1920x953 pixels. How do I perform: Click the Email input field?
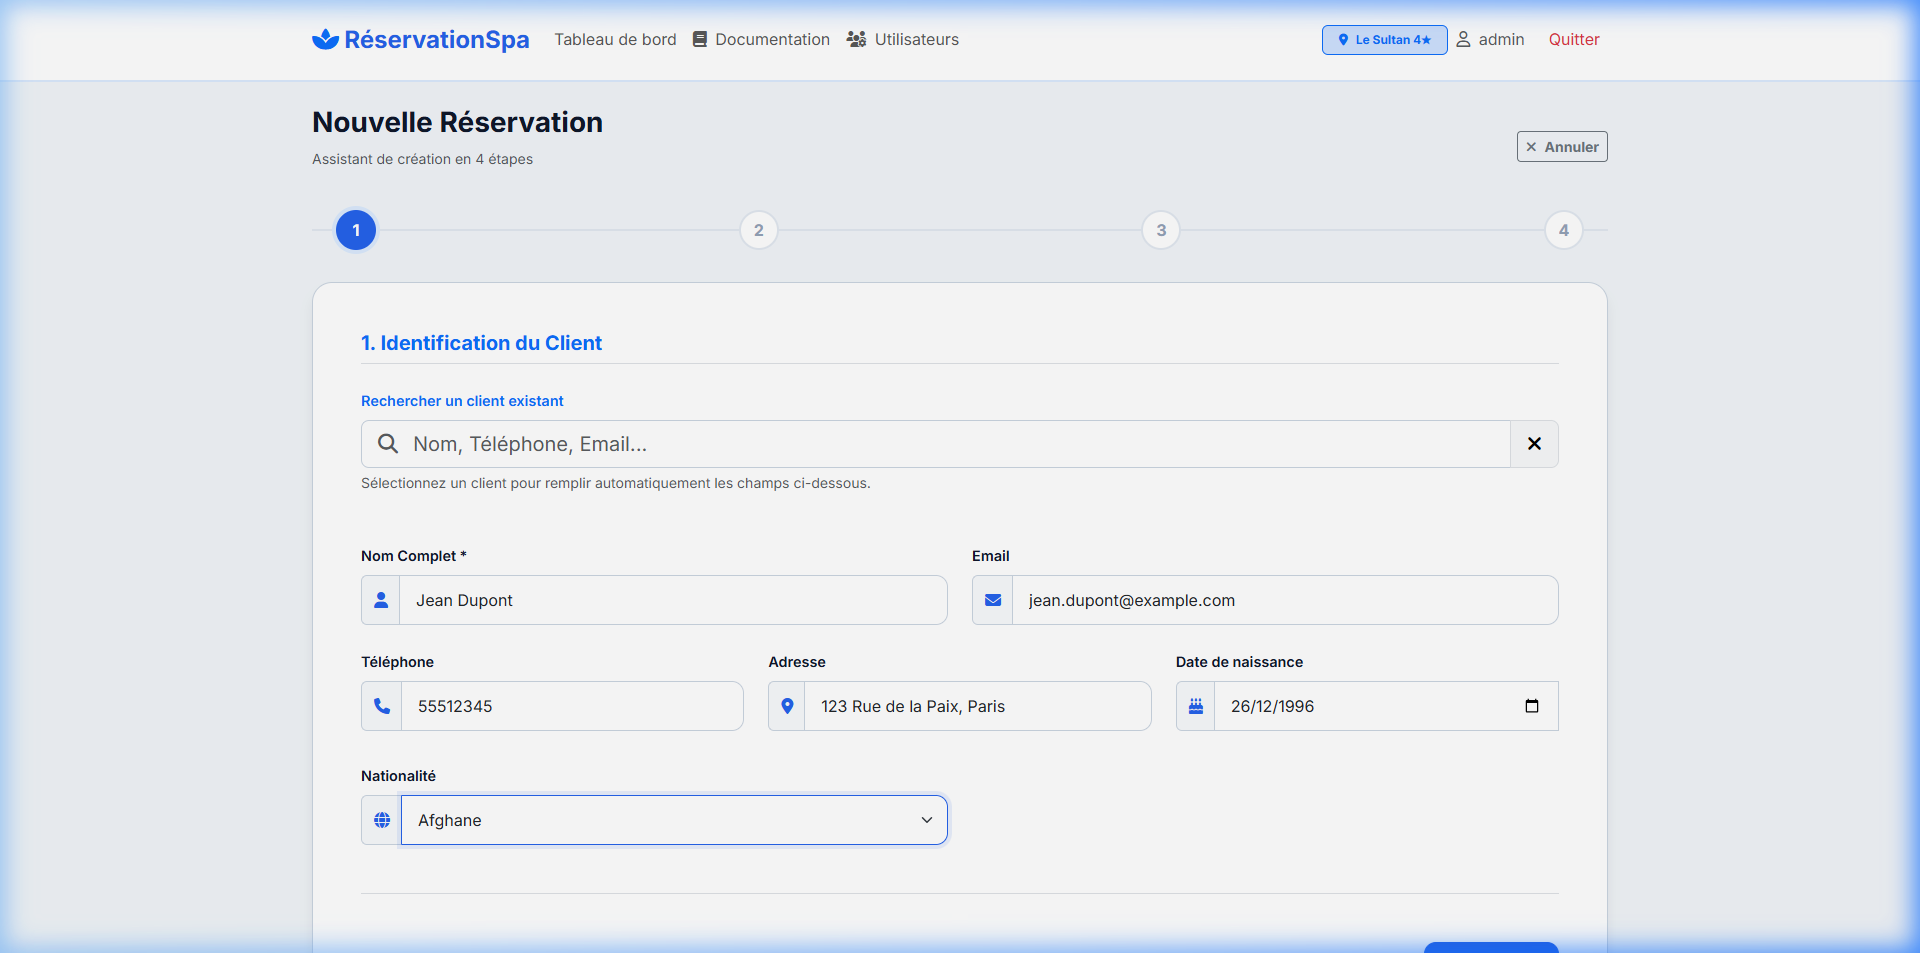tap(1285, 600)
